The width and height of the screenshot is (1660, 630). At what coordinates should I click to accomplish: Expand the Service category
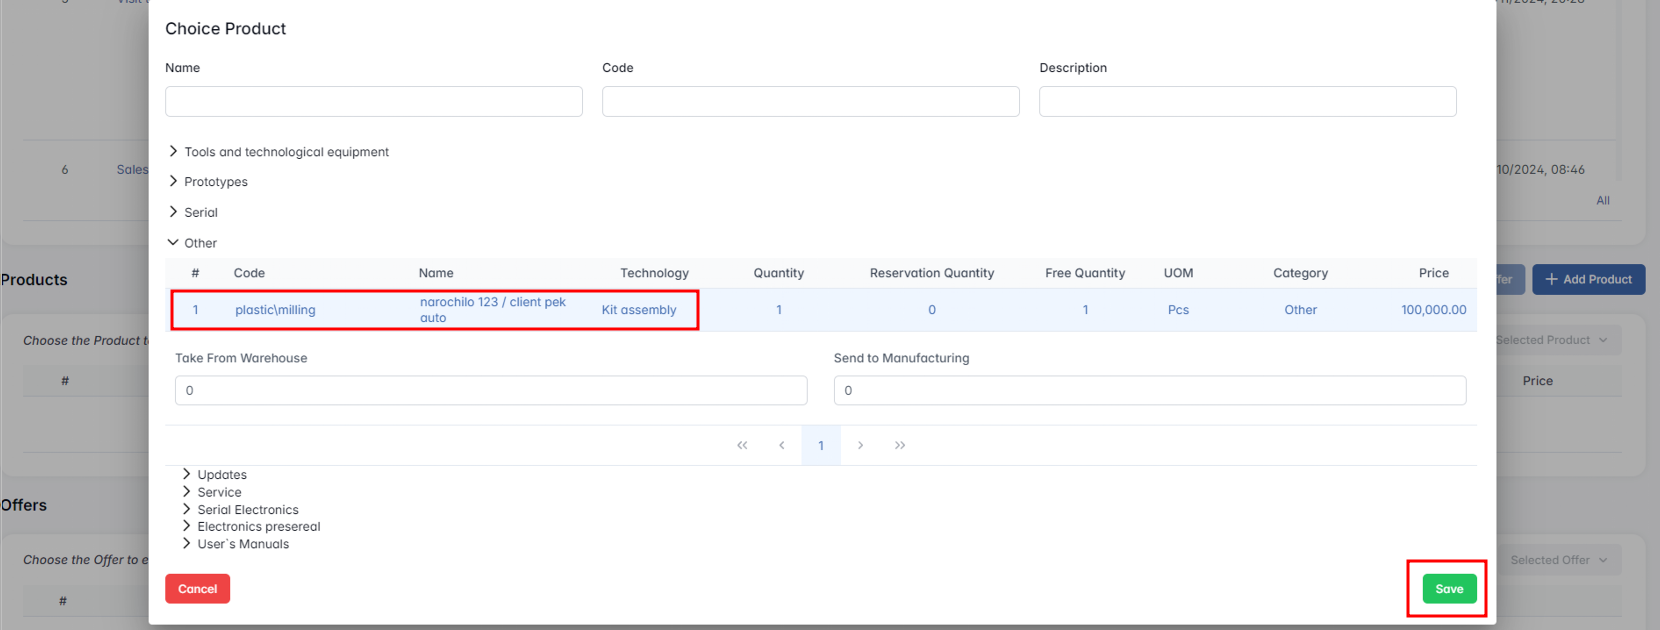pos(187,492)
